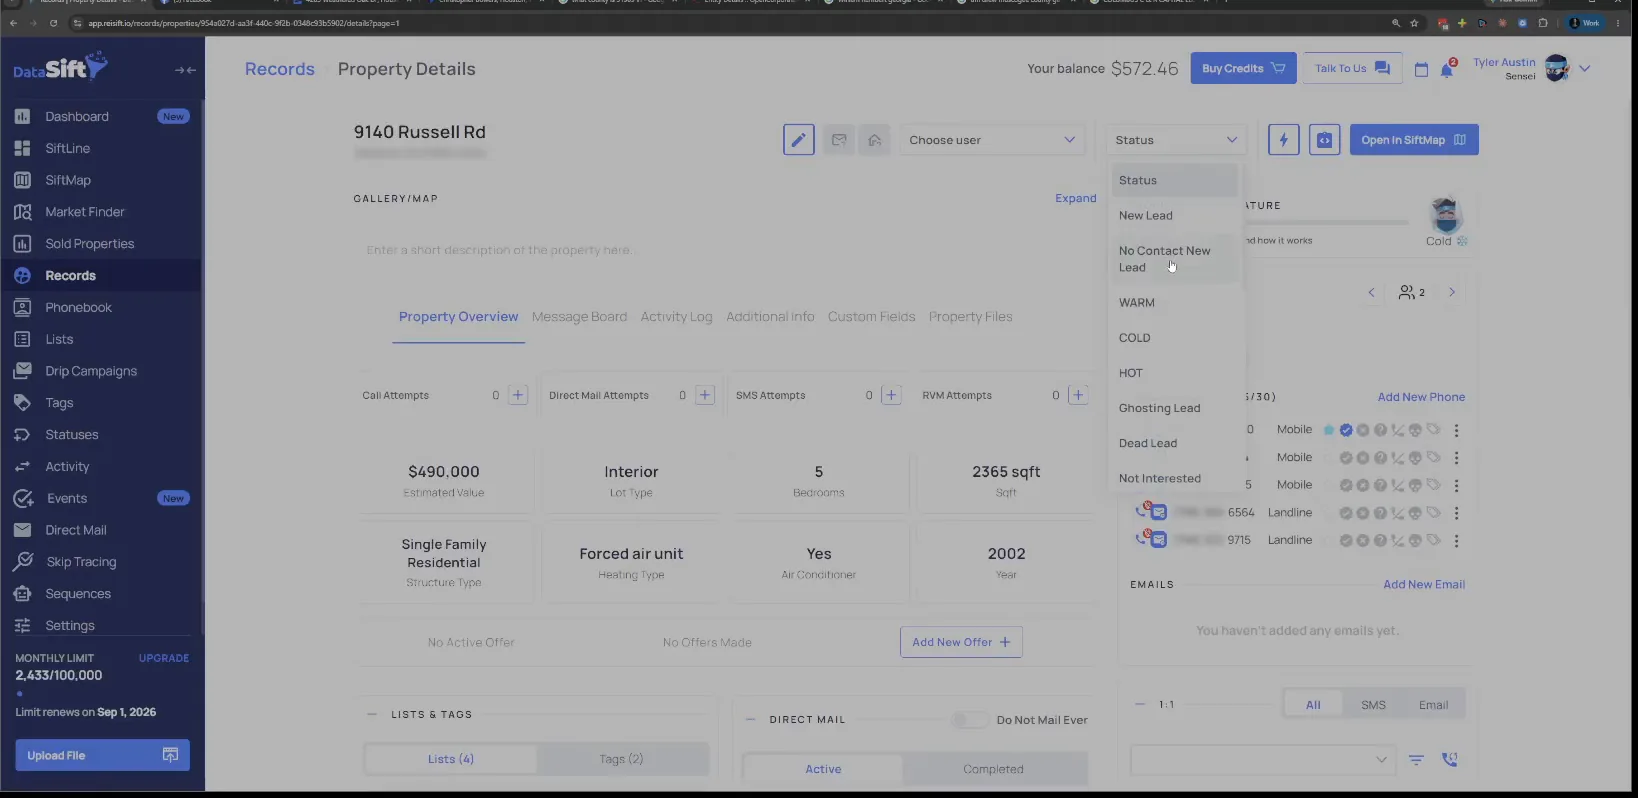
Task: Open the three-dot menu for phone ending 6564
Action: pos(1456,513)
